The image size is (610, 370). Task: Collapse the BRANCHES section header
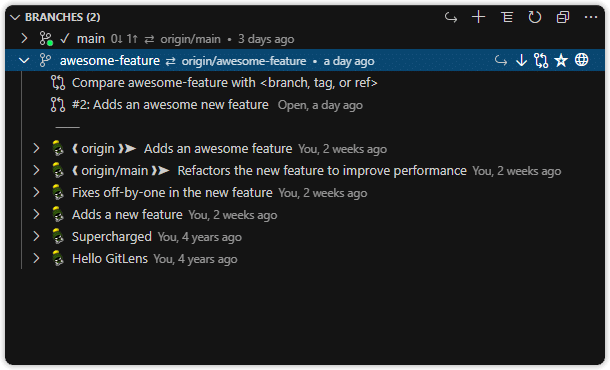point(15,17)
